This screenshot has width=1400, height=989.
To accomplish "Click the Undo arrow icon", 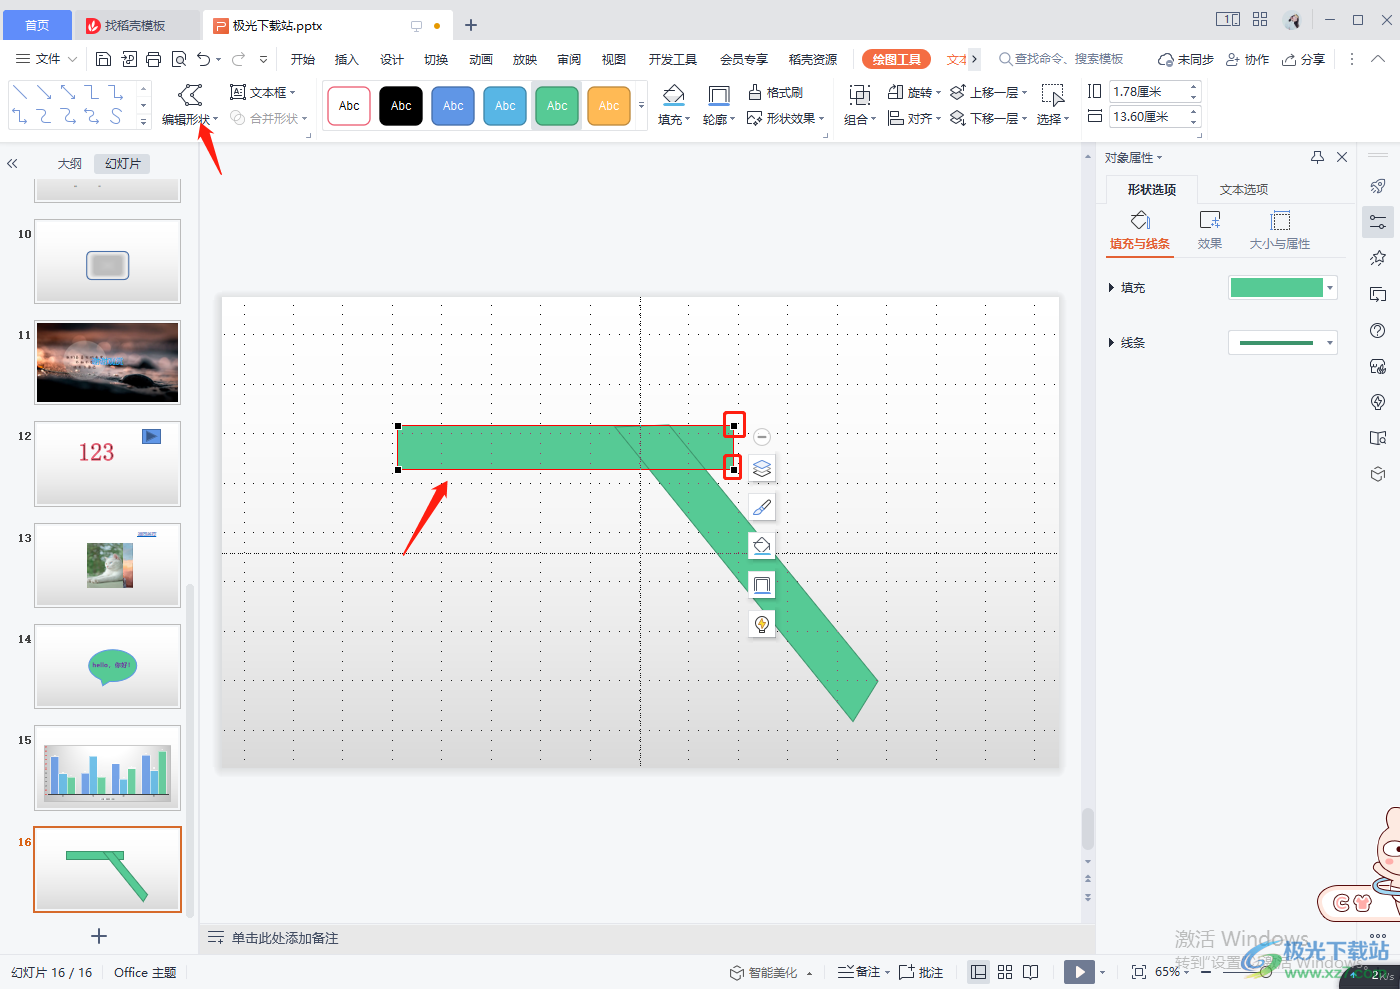I will pyautogui.click(x=204, y=59).
